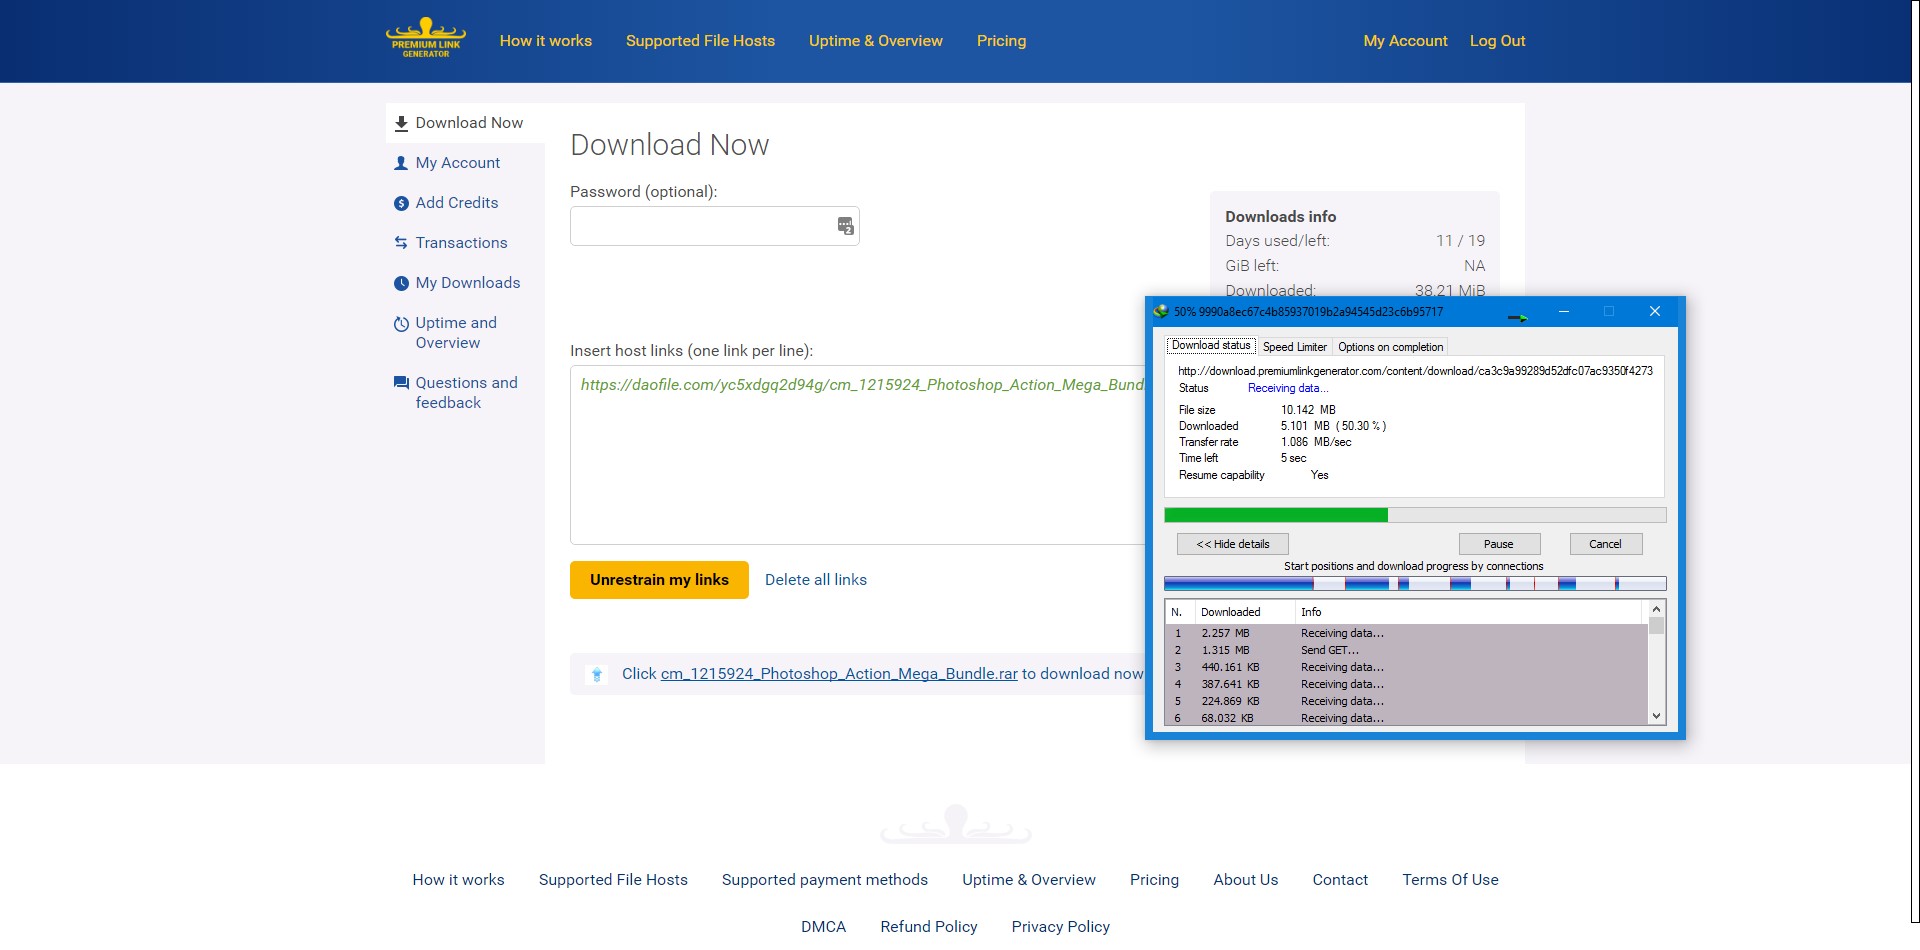Click the password manager icon in password field
1920x950 pixels.
[845, 226]
